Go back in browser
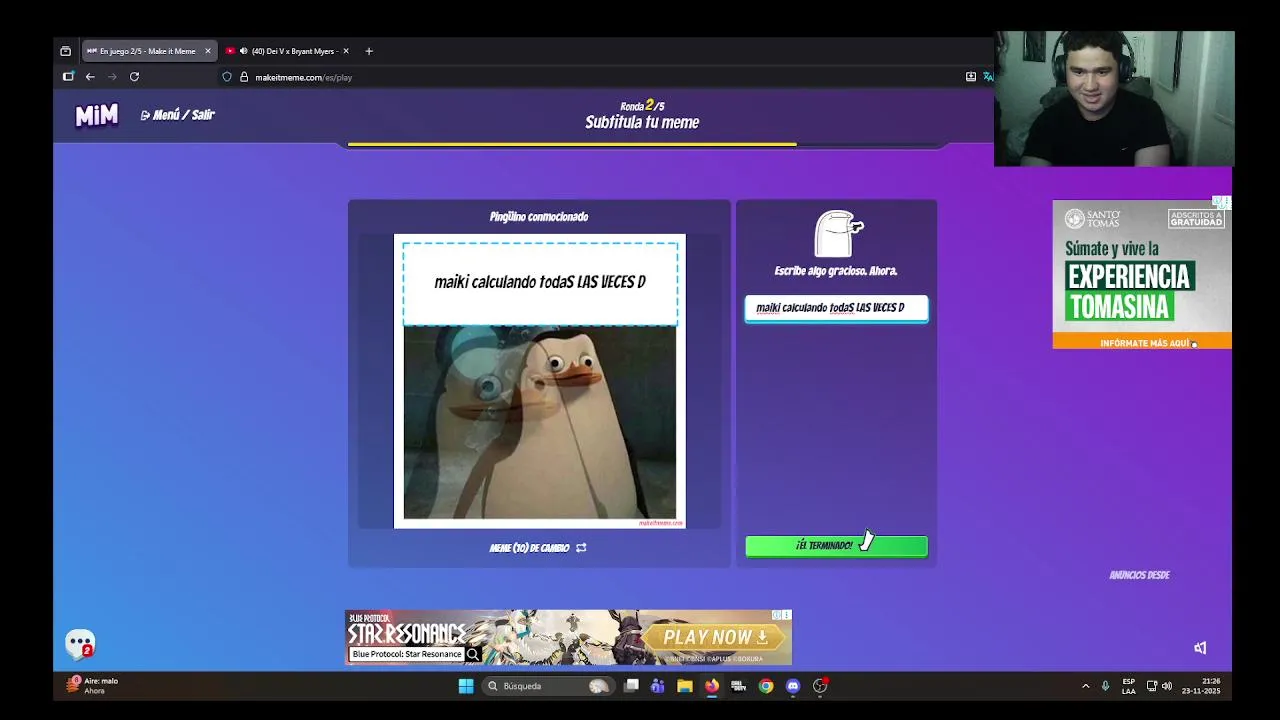This screenshot has width=1280, height=720. click(x=90, y=77)
